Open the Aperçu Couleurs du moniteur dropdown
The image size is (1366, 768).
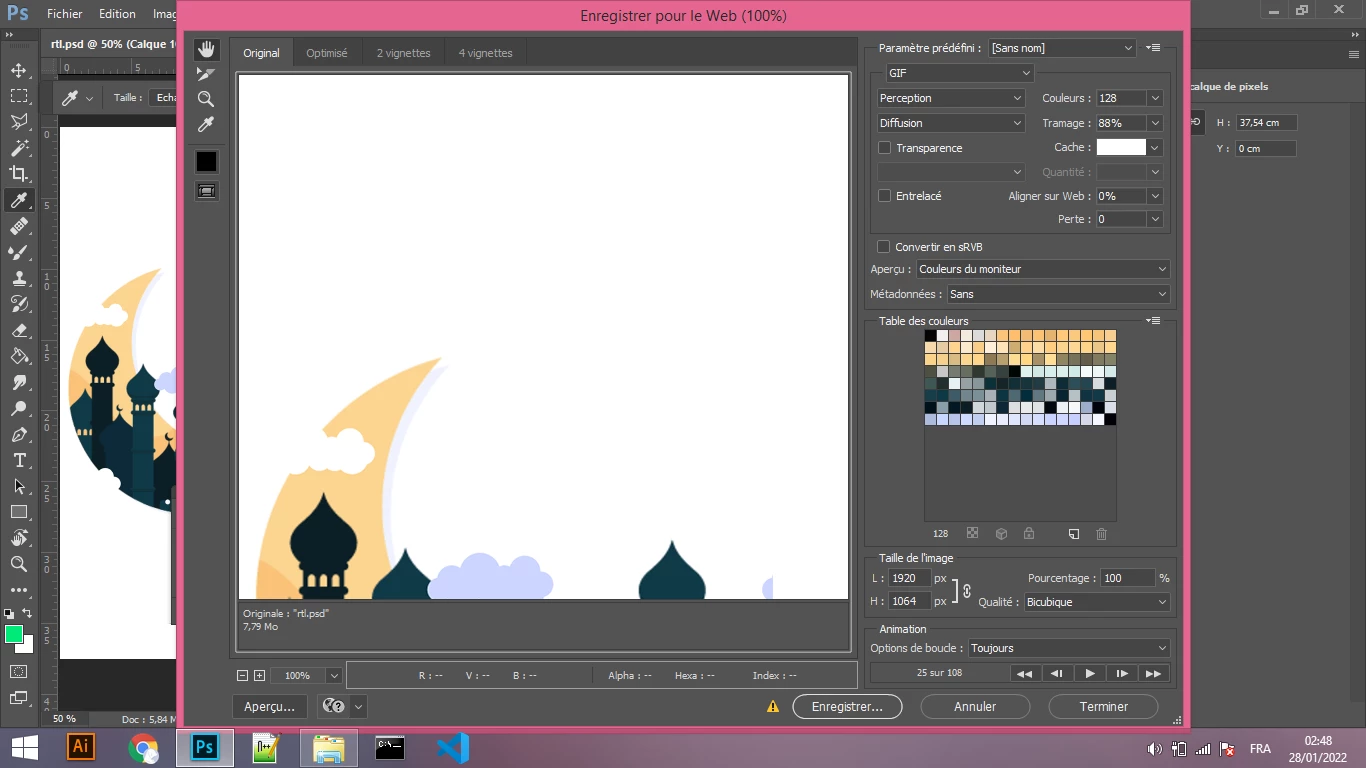coord(1043,269)
